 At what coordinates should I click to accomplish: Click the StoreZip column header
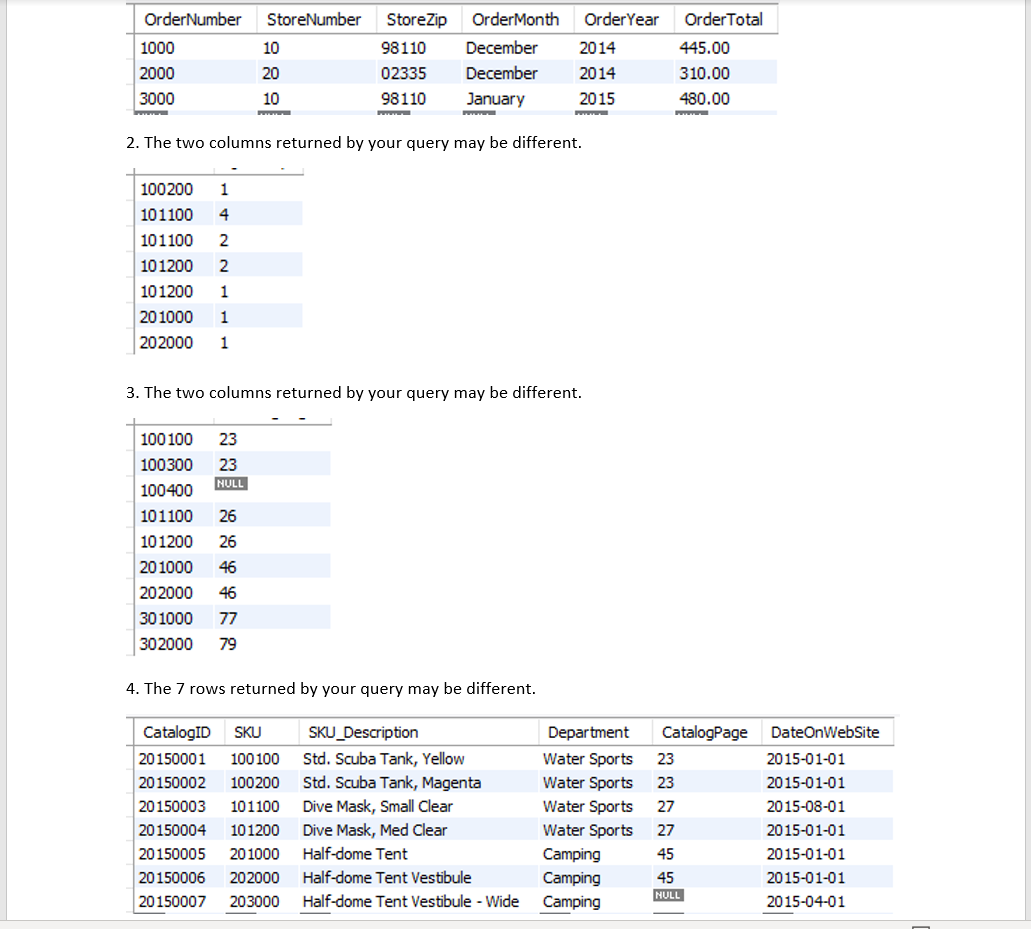pyautogui.click(x=417, y=19)
